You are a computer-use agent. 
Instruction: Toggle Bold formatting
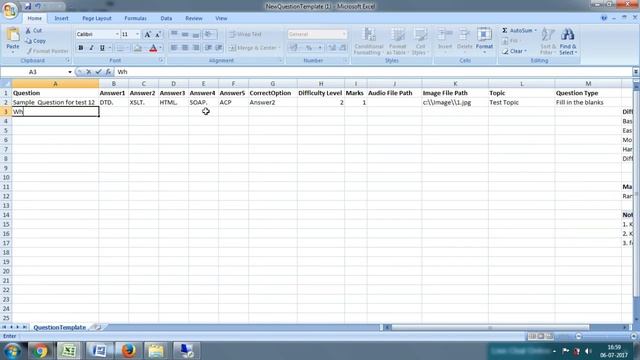click(x=81, y=48)
